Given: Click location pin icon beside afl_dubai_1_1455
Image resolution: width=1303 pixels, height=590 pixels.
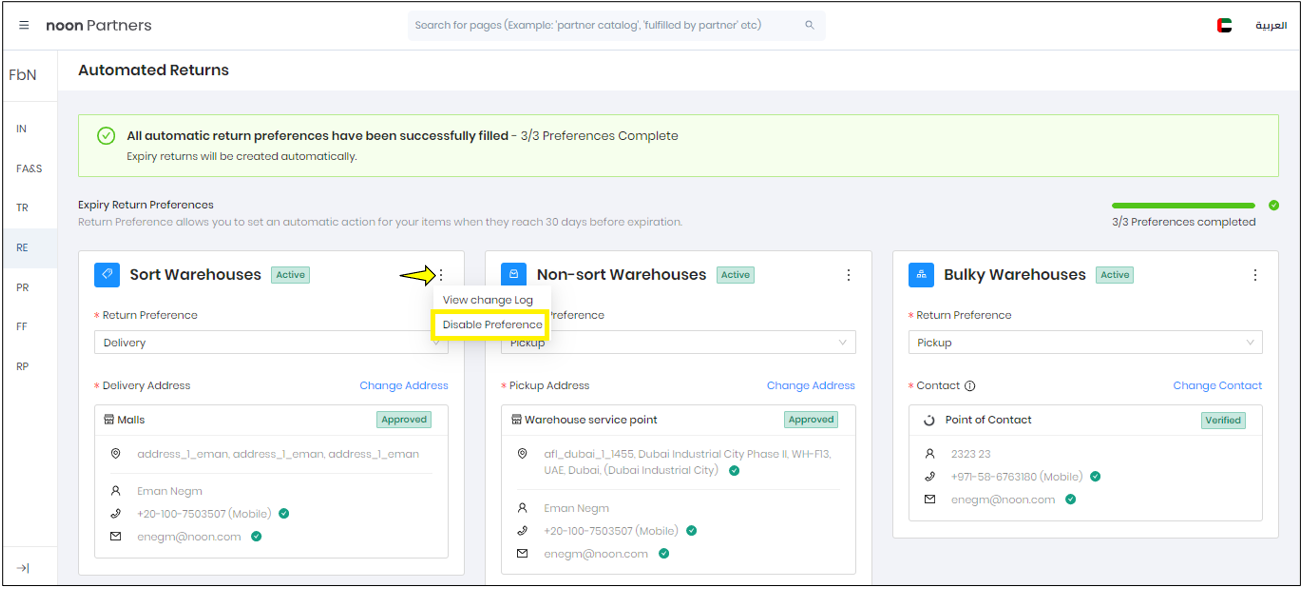Looking at the screenshot, I should [x=522, y=454].
